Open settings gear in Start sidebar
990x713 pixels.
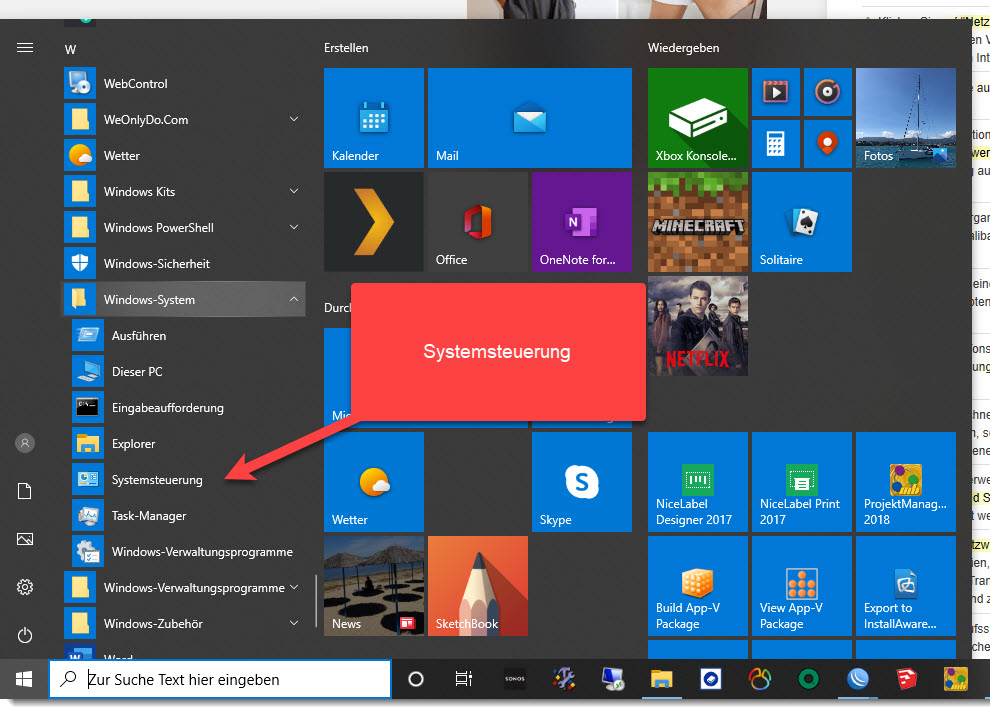point(25,587)
